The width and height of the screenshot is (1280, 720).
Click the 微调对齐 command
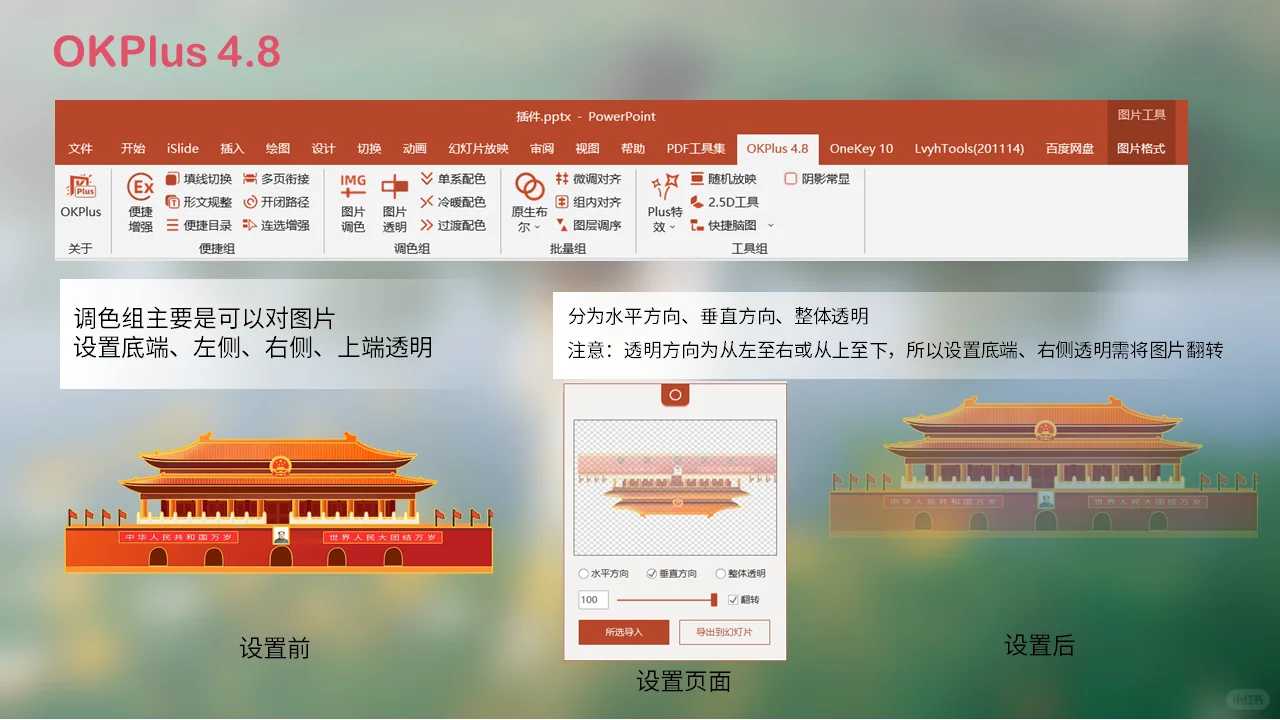point(588,179)
